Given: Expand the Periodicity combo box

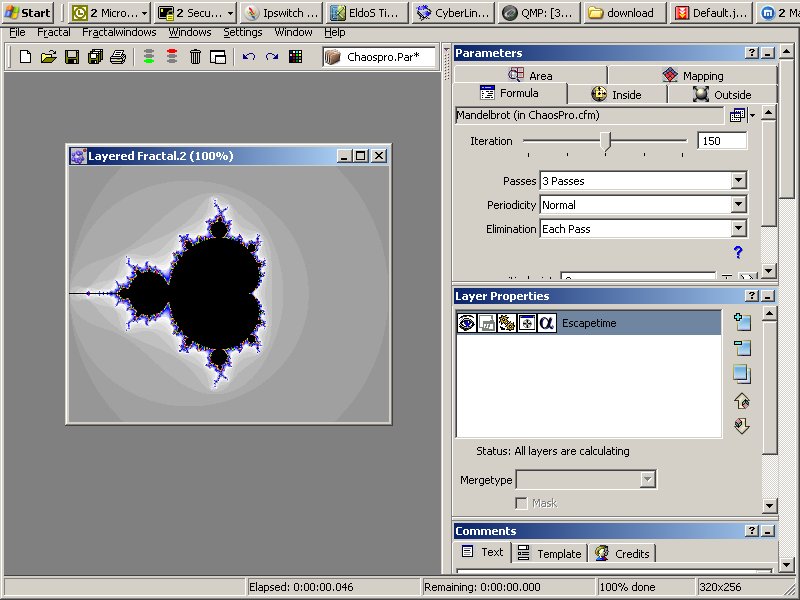Looking at the screenshot, I should tap(738, 205).
